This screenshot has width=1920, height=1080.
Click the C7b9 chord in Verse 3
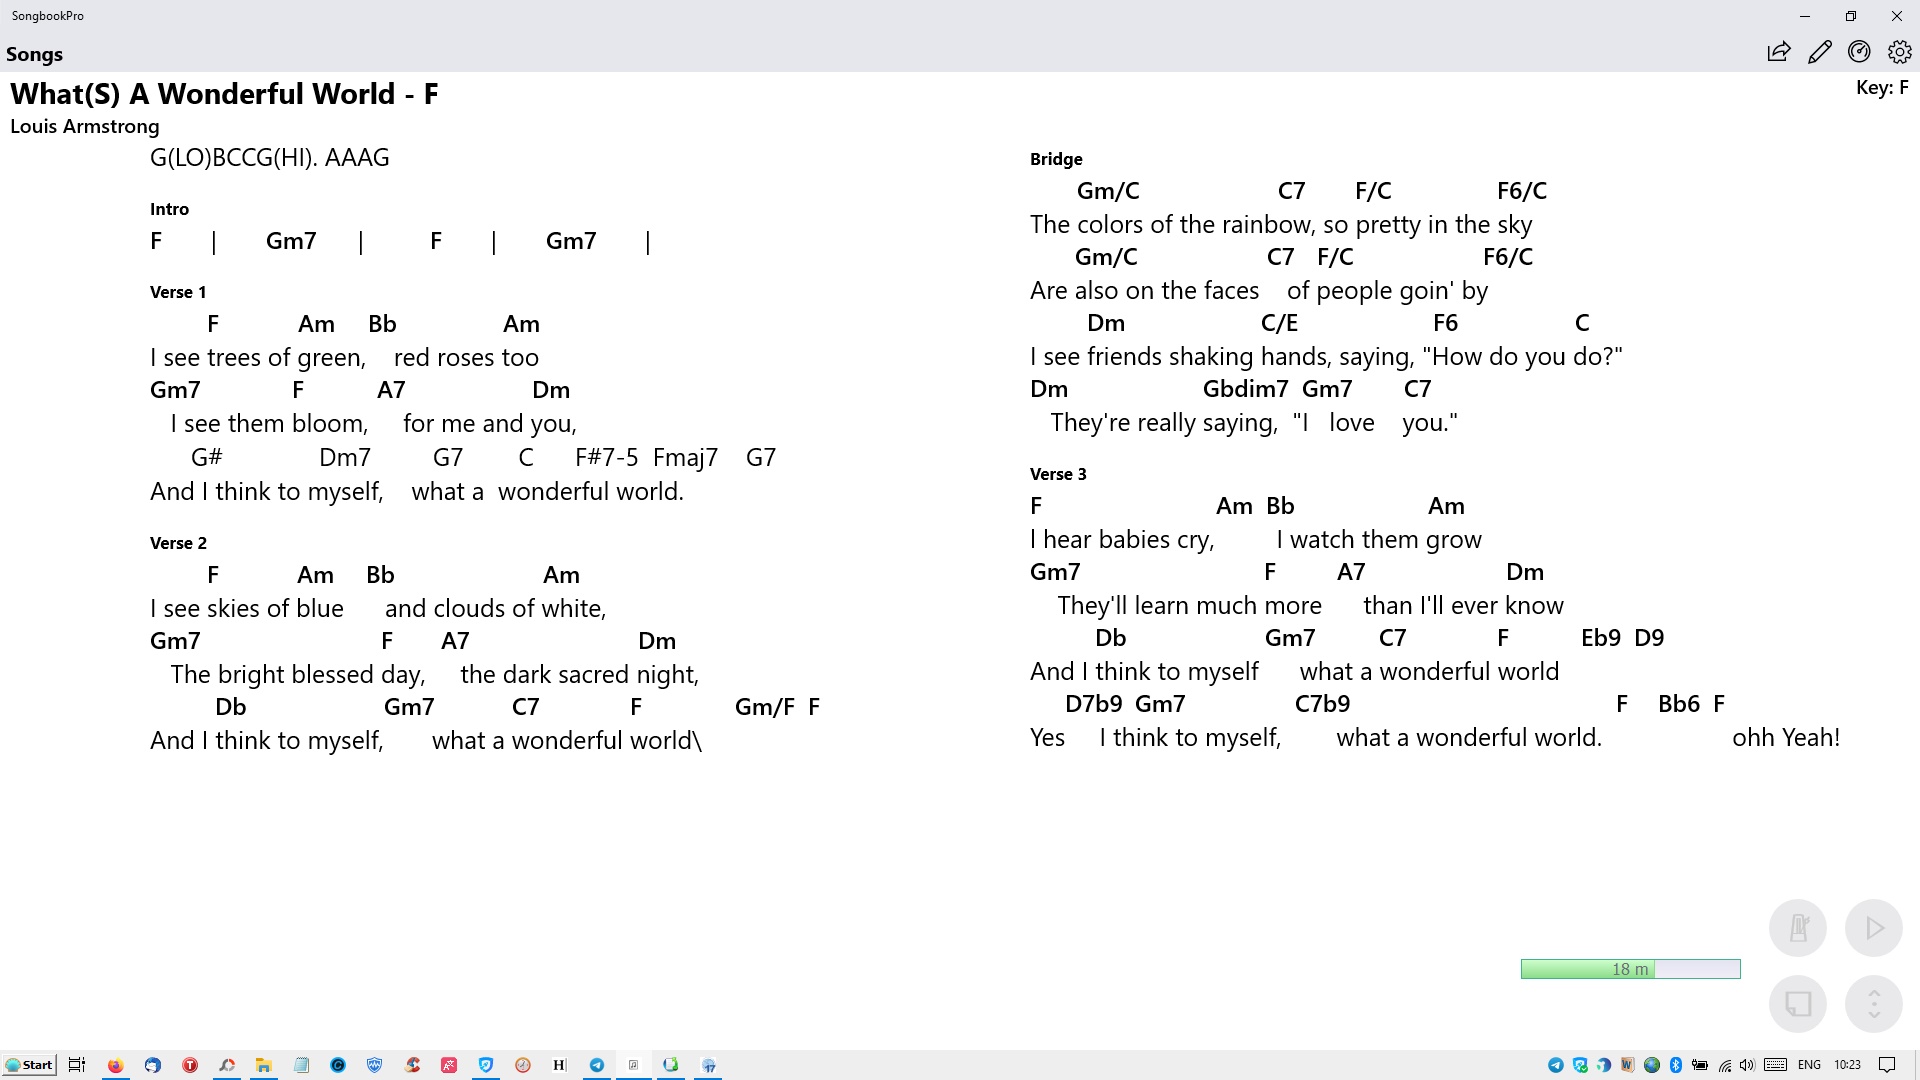(1322, 704)
